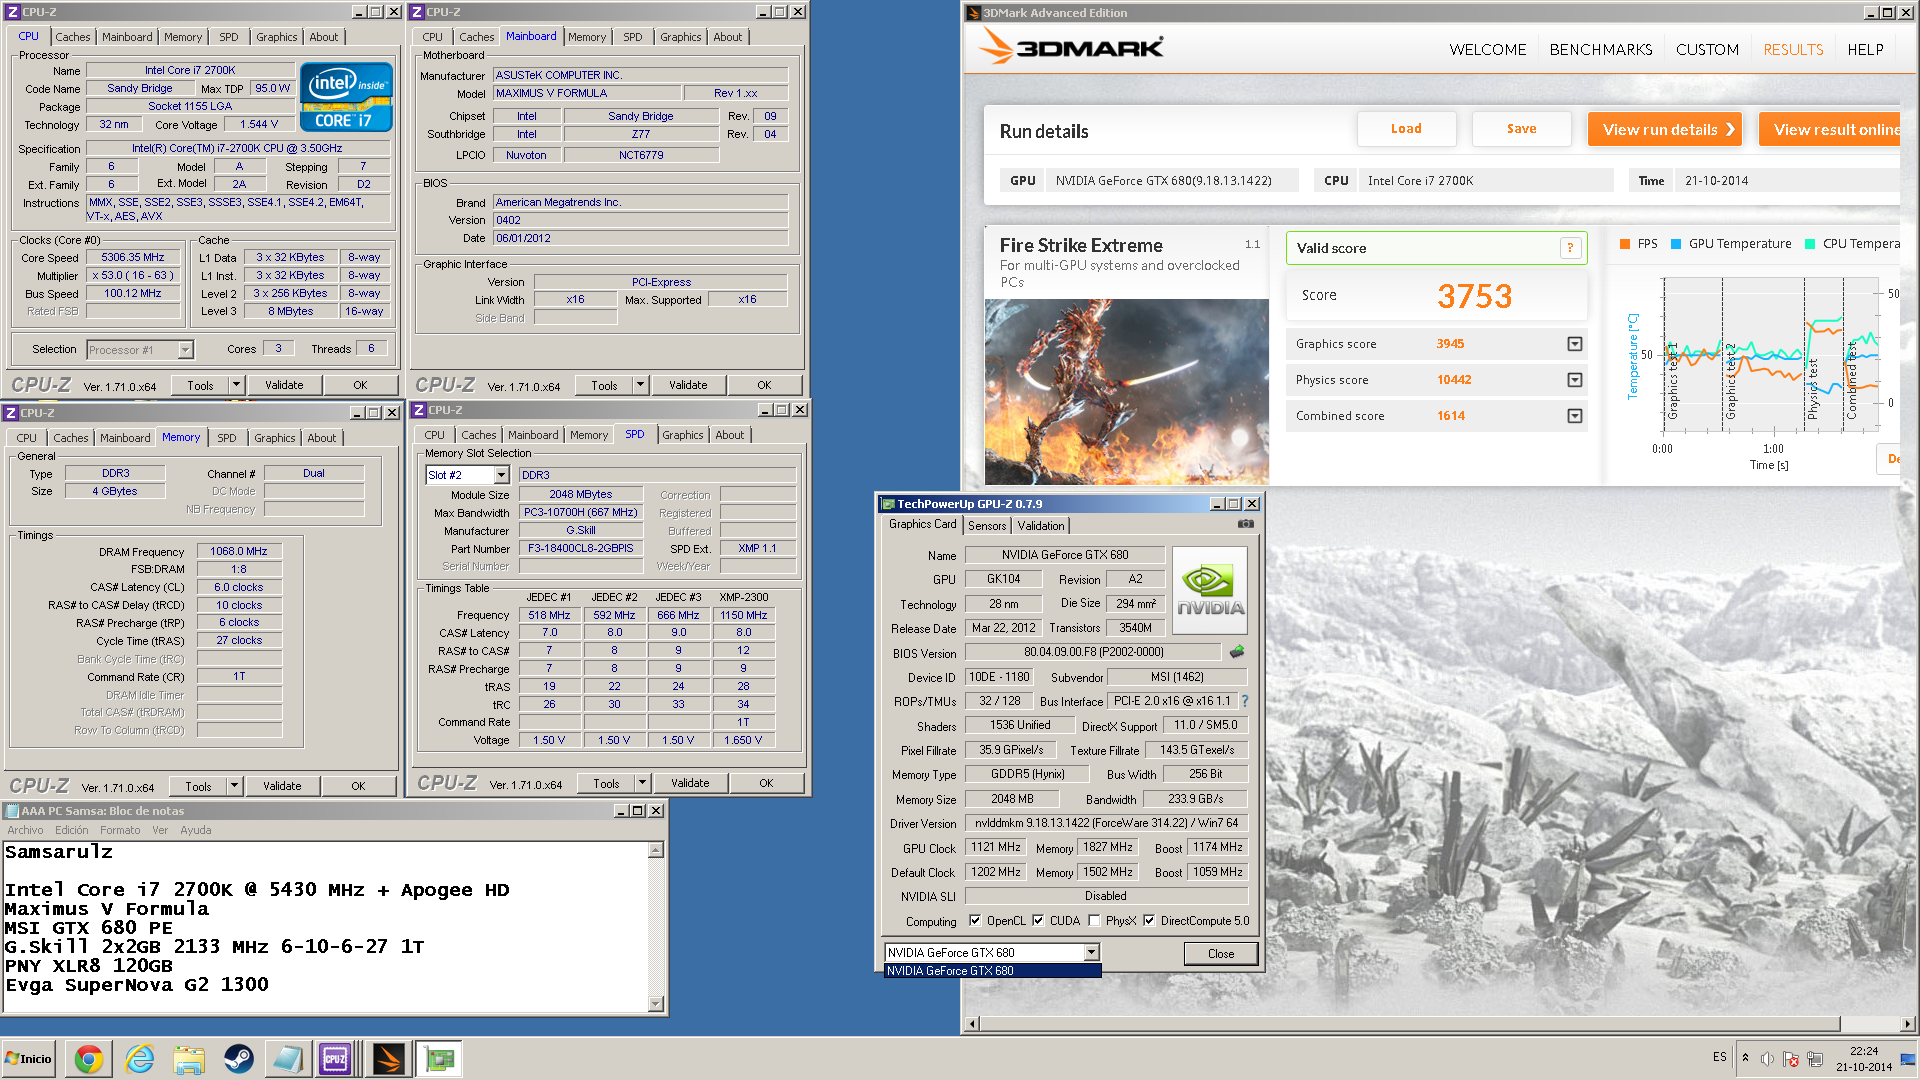This screenshot has height=1080, width=1920.
Task: Open Graphics tab in Mainboard CPU-Z window
Action: coord(680,37)
